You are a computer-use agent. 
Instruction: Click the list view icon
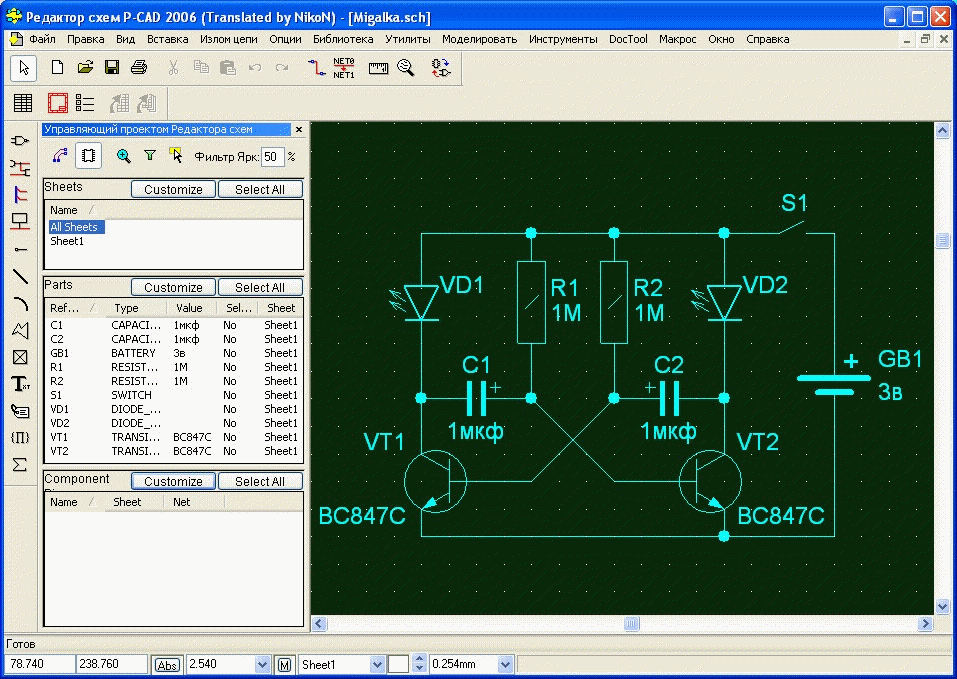coord(85,102)
